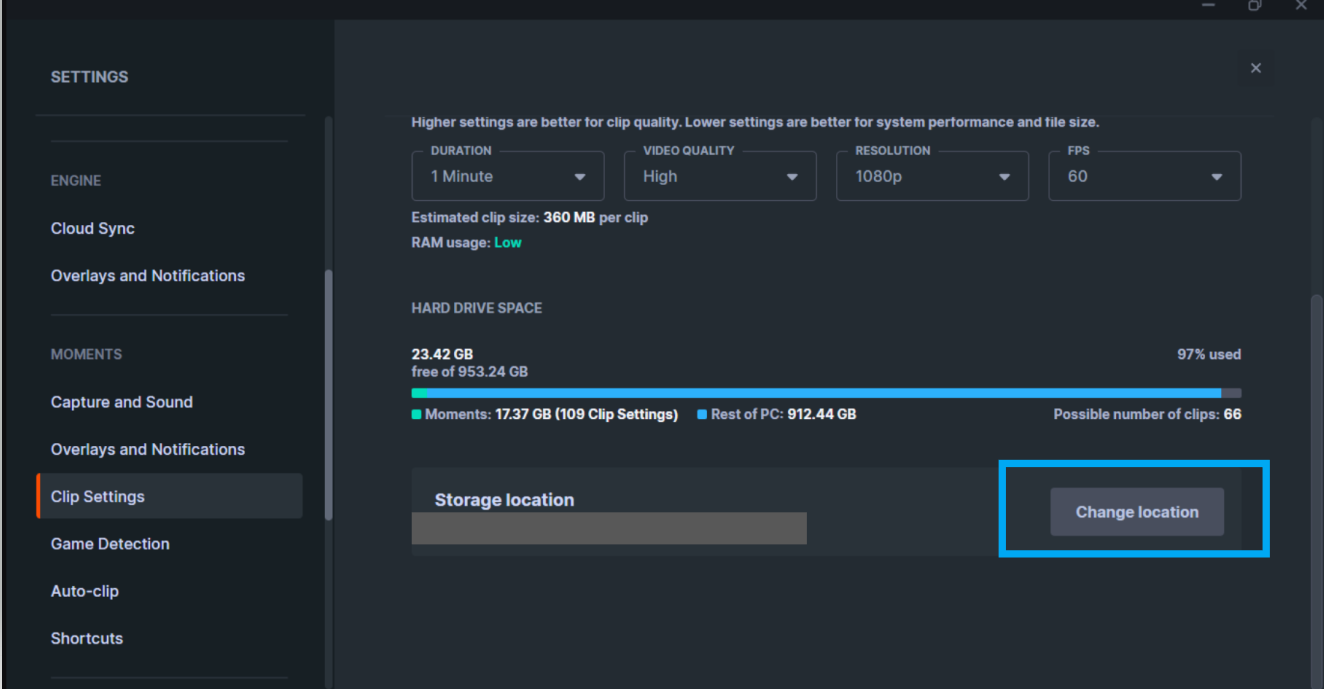Screen dimensions: 1324x689
Task: Open the Shortcuts settings page
Action: click(87, 638)
